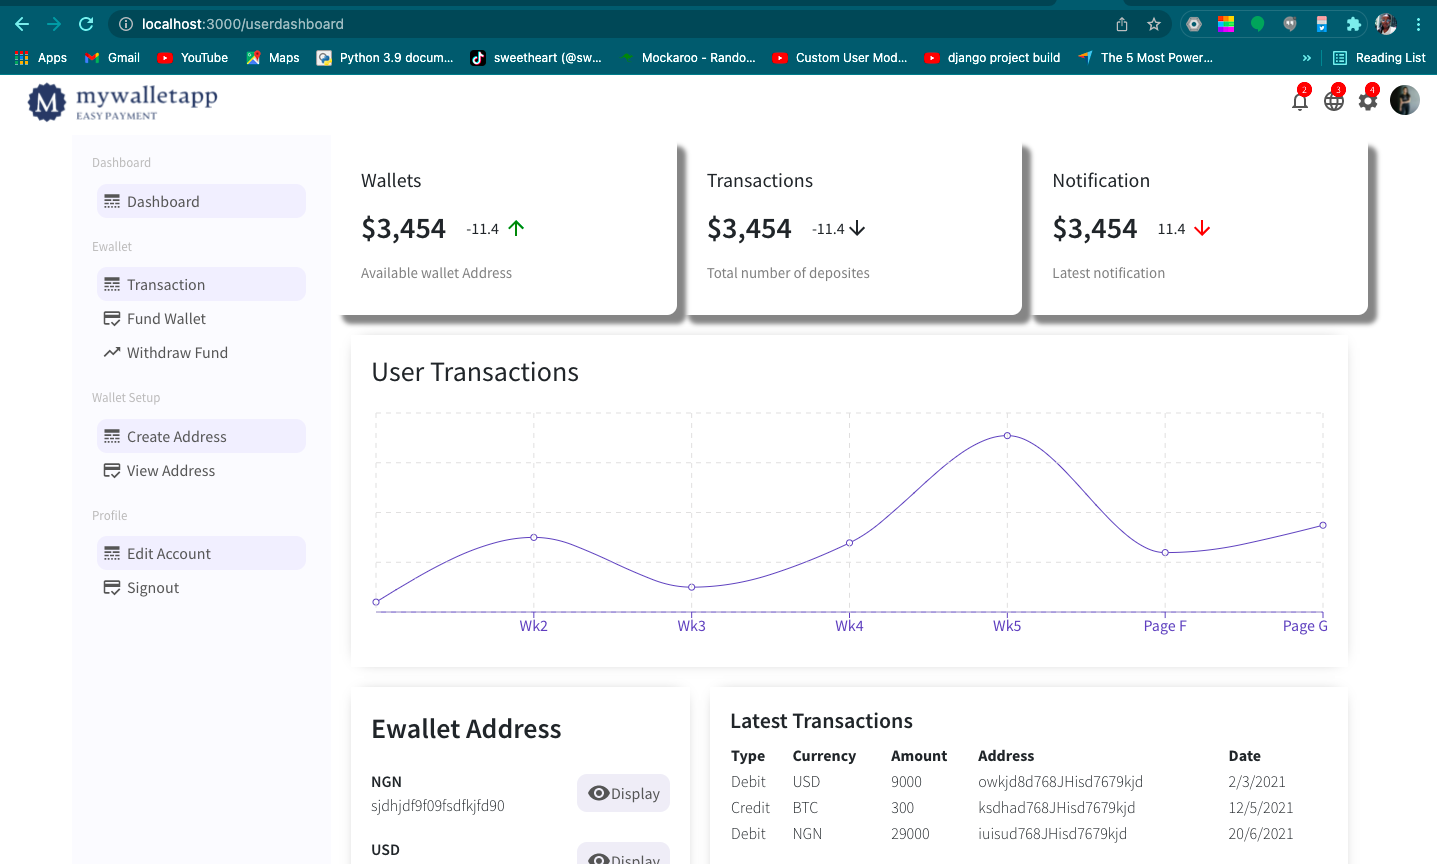
Task: Open the Maps bookmark
Action: click(273, 58)
